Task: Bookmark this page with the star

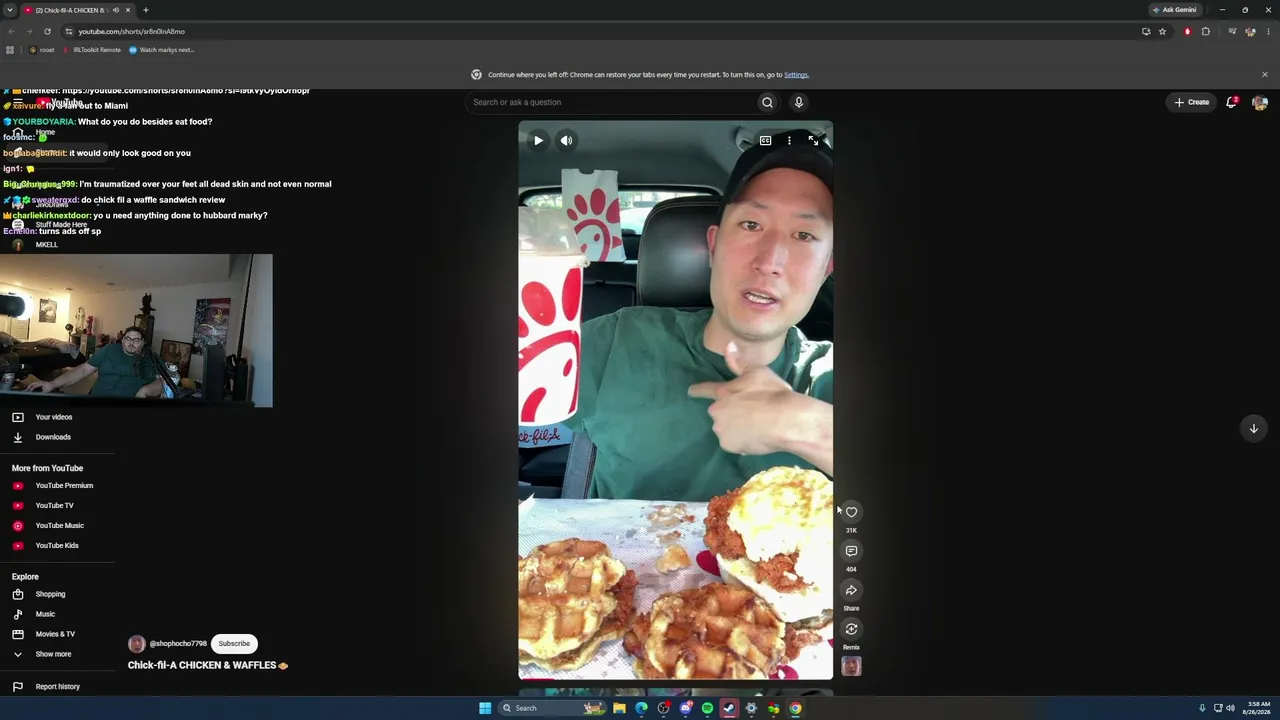Action: [1162, 31]
